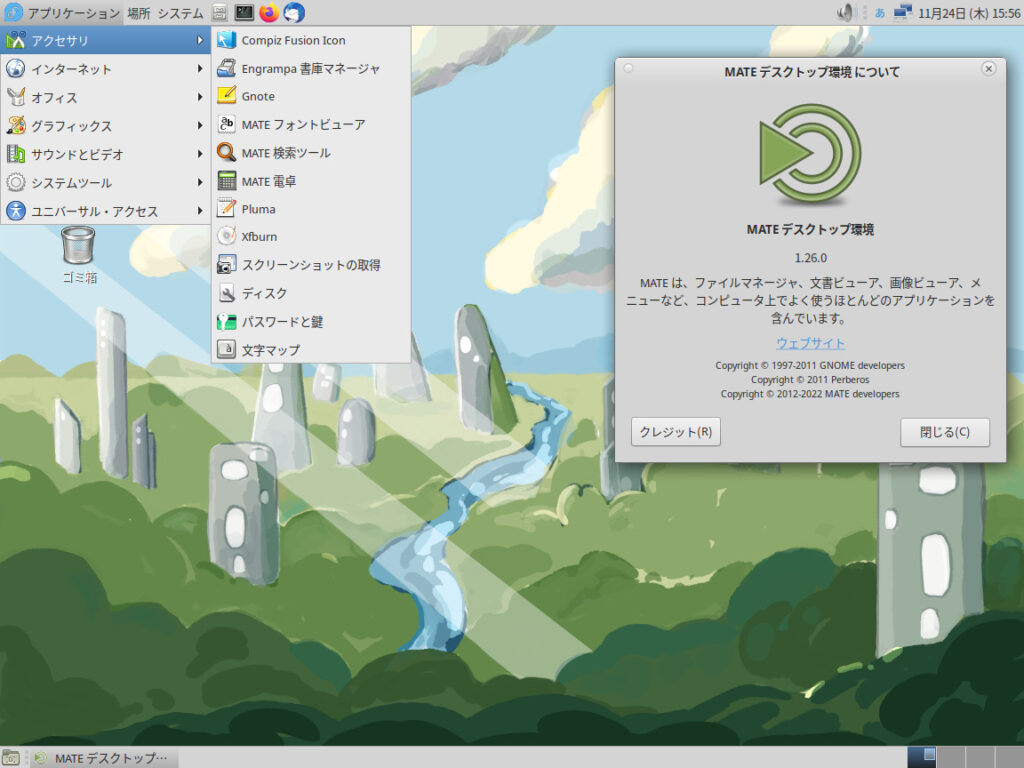
Task: Click the クレジット button in About dialog
Action: coord(675,433)
